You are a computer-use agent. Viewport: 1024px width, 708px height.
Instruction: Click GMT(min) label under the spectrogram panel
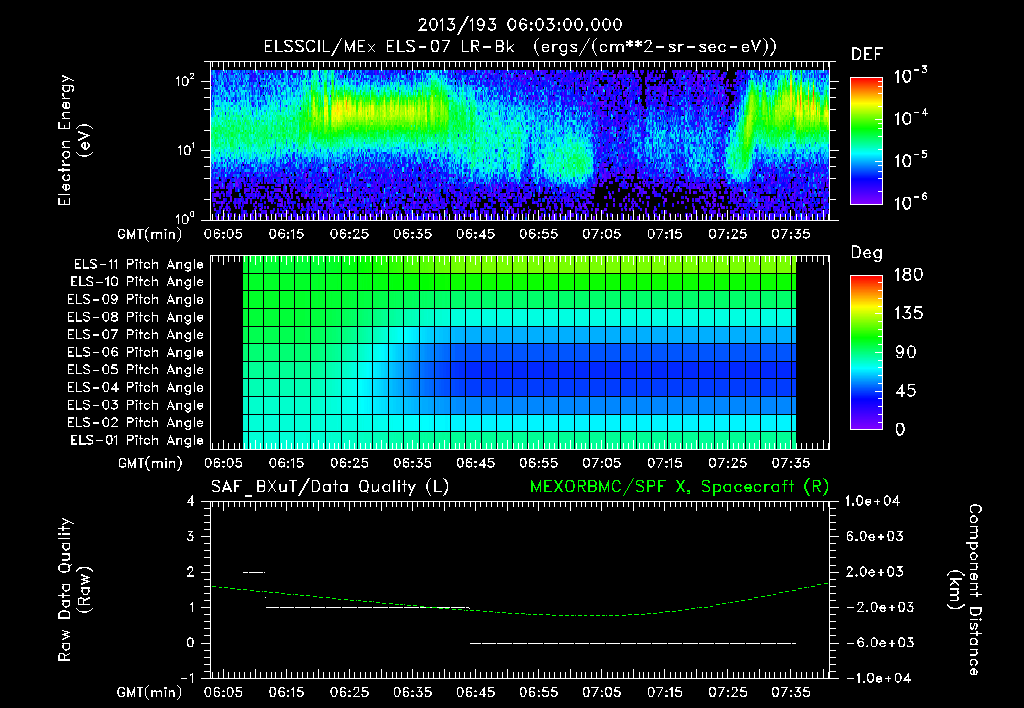tap(150, 234)
